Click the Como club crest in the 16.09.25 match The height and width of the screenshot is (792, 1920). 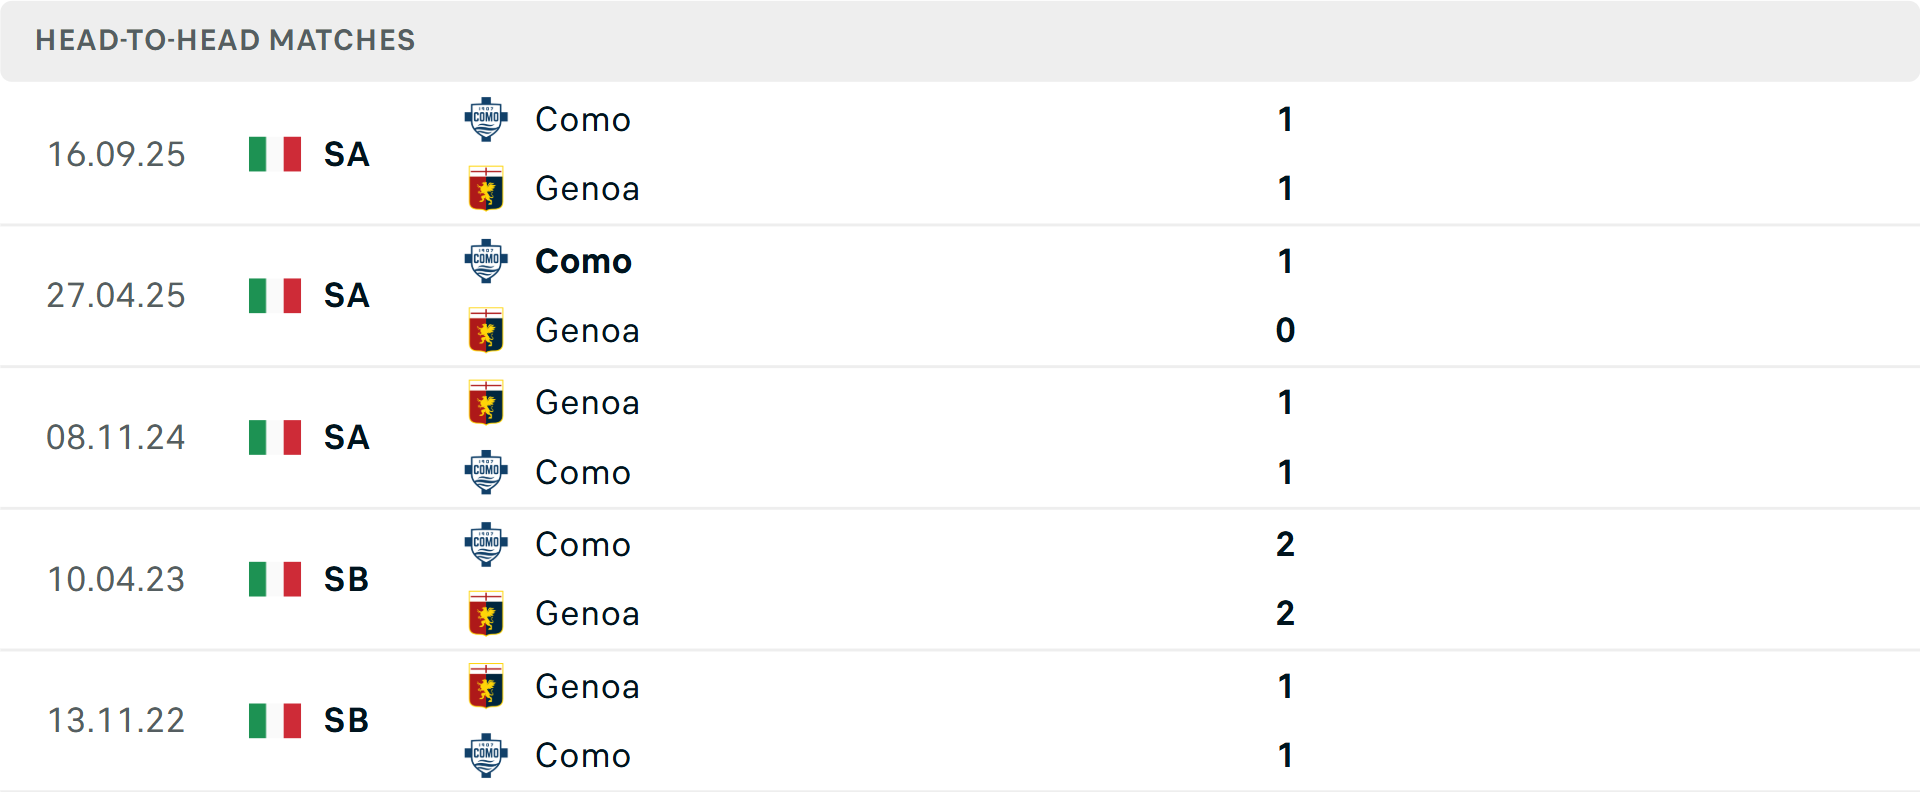coord(487,118)
